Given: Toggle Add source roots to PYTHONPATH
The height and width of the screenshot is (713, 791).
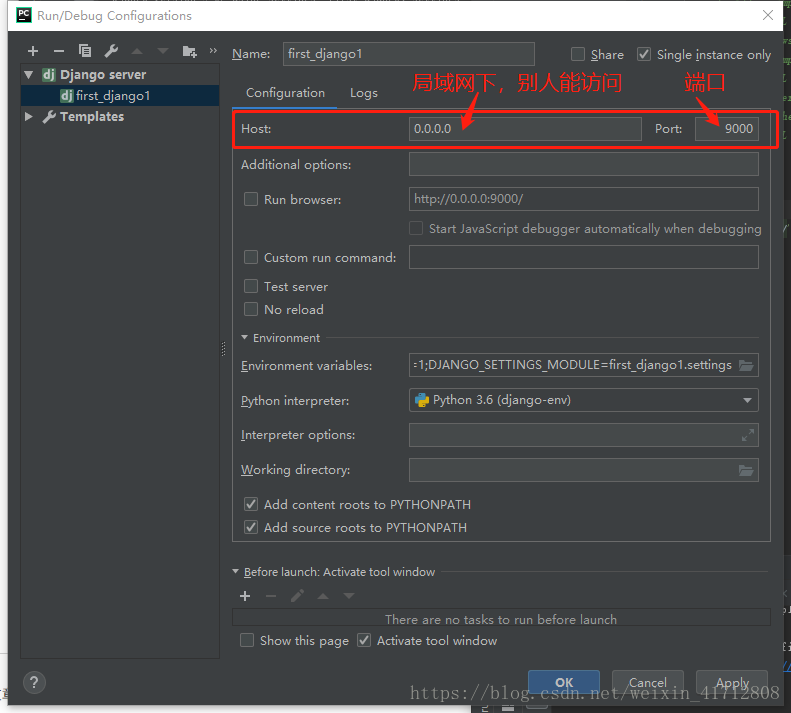Looking at the screenshot, I should click(251, 527).
